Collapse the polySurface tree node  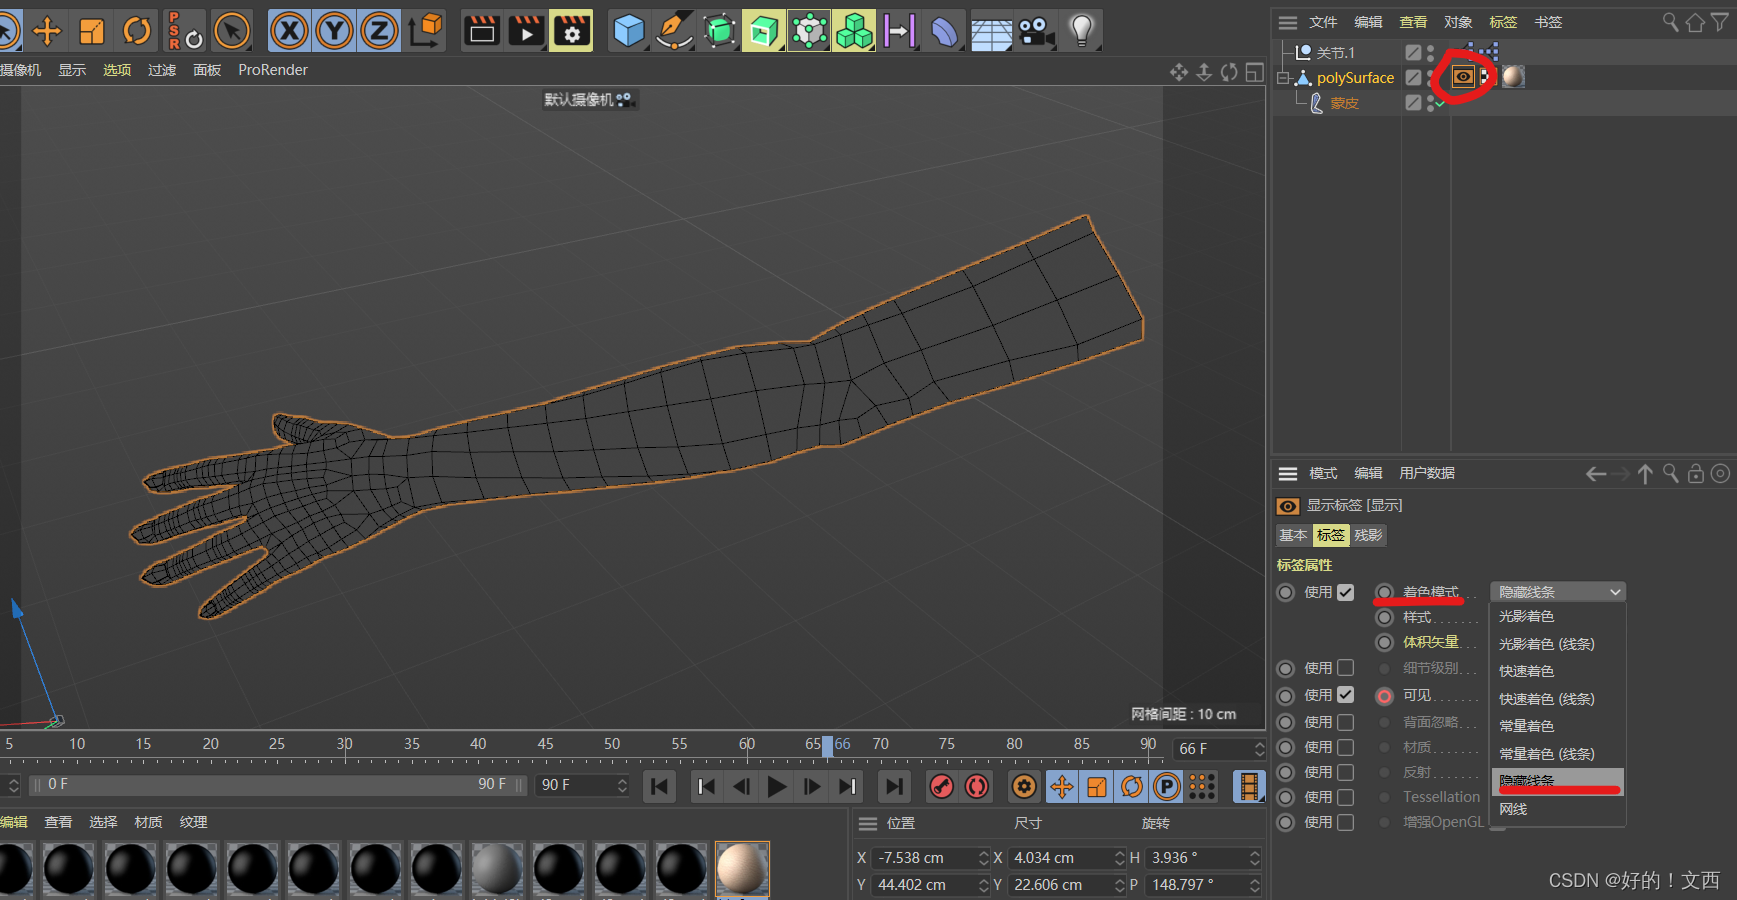[x=1283, y=78]
